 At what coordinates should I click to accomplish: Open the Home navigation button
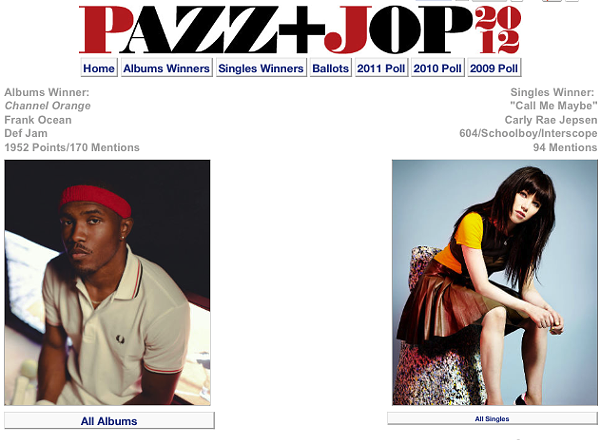coord(99,68)
